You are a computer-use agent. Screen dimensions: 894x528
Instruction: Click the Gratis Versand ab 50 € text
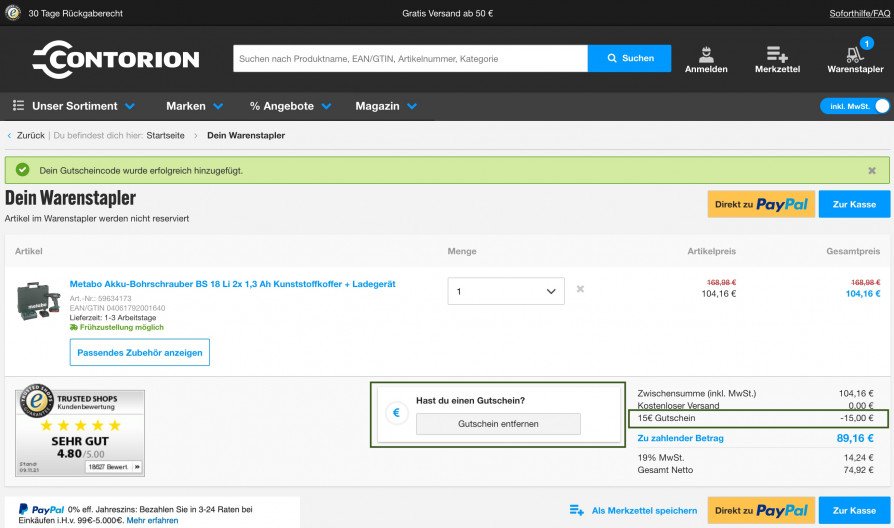point(448,13)
